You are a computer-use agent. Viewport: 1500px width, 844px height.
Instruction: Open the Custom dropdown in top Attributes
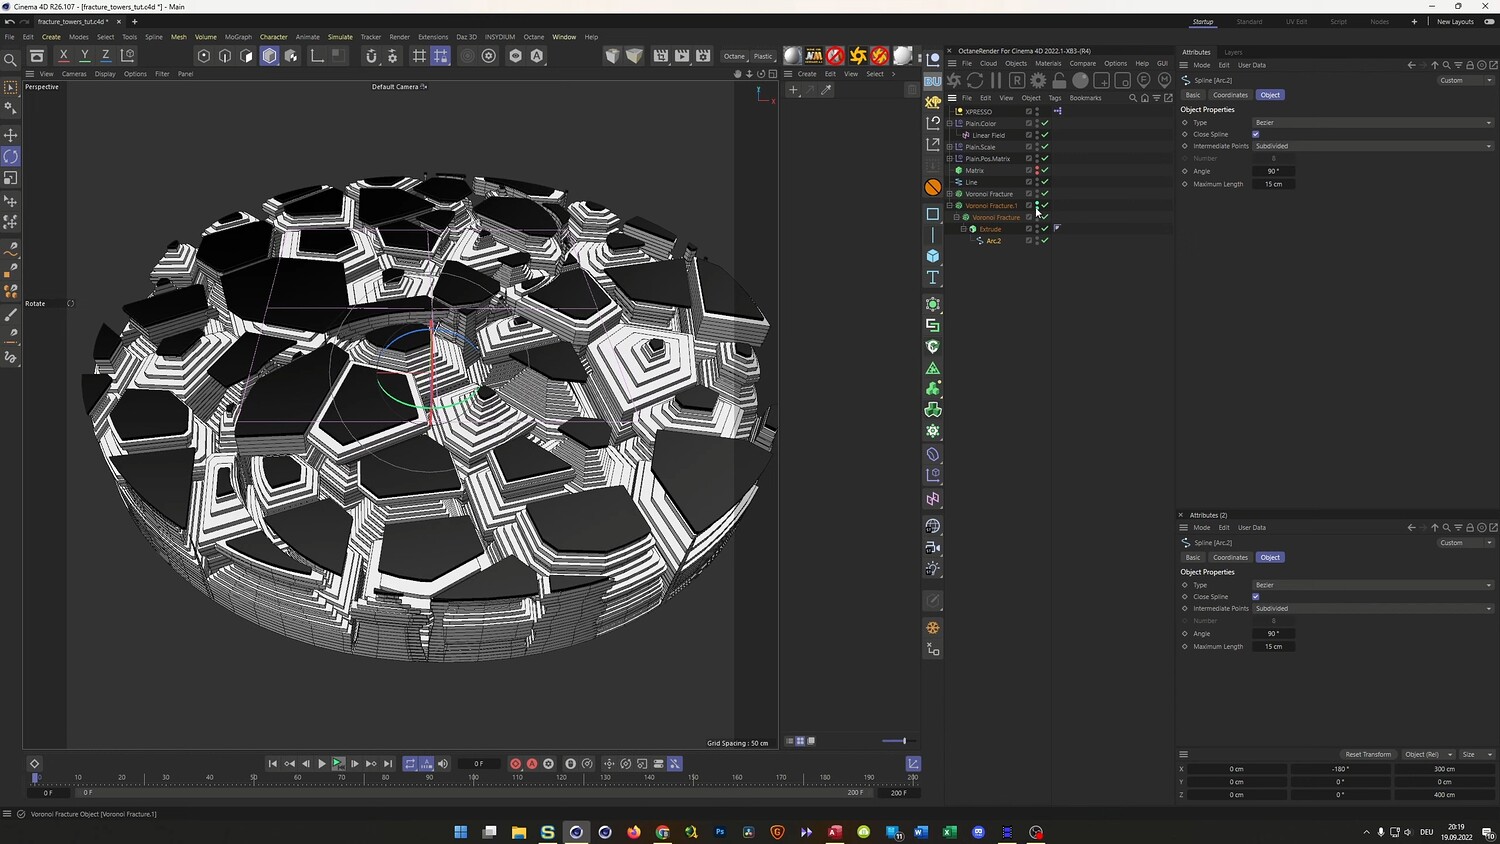click(x=1465, y=80)
